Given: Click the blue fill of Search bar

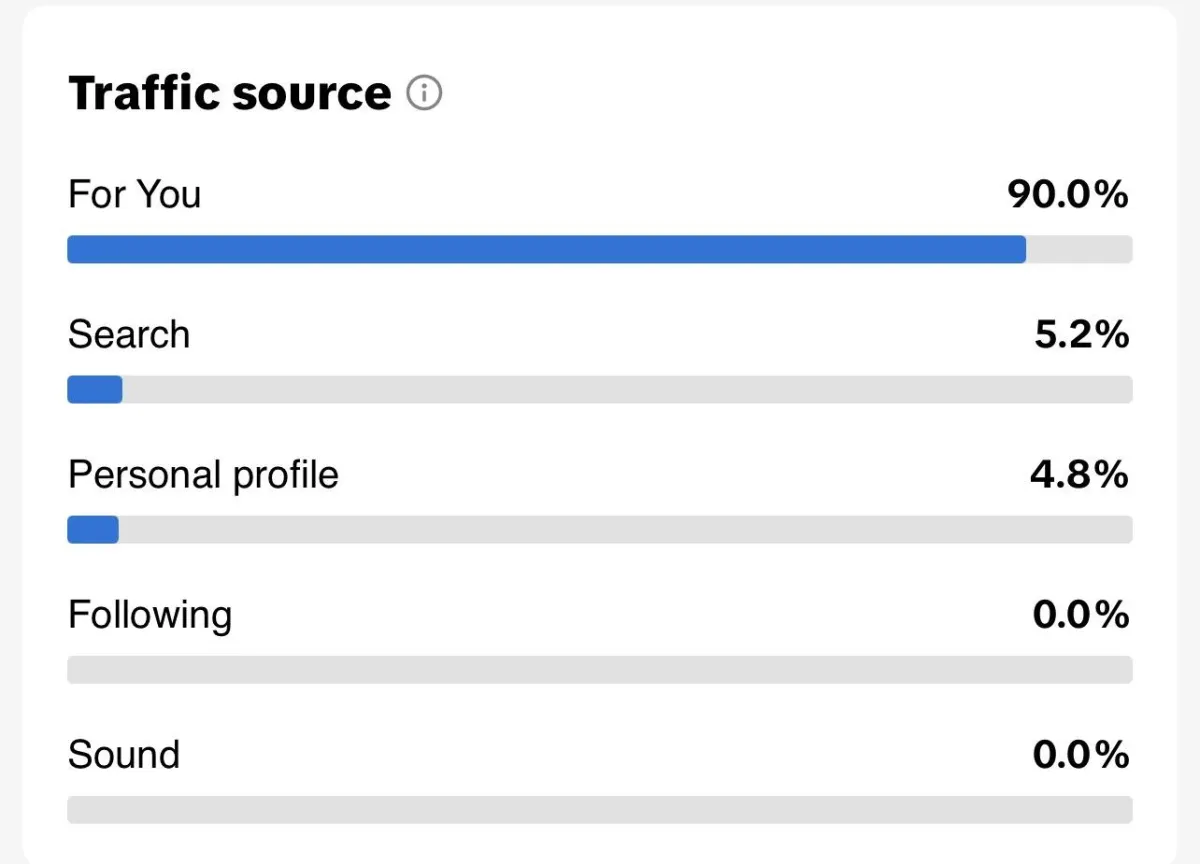Looking at the screenshot, I should click(95, 389).
